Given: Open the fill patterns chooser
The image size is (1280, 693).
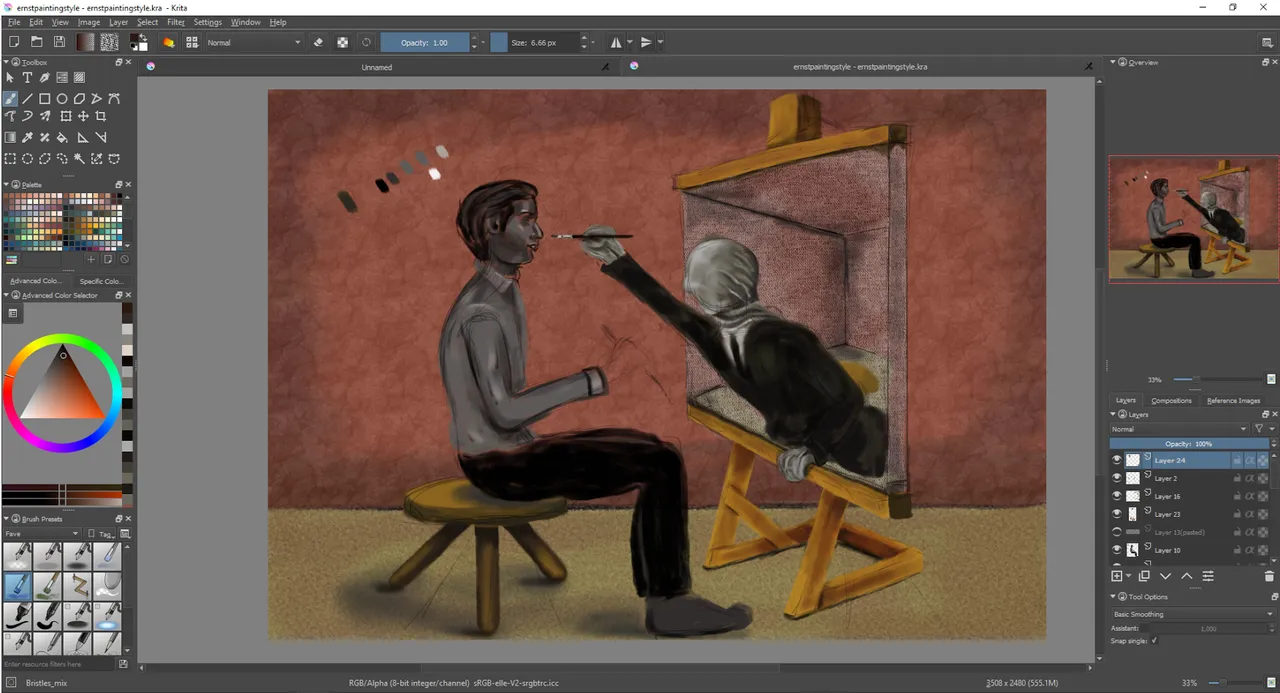Looking at the screenshot, I should [x=109, y=42].
